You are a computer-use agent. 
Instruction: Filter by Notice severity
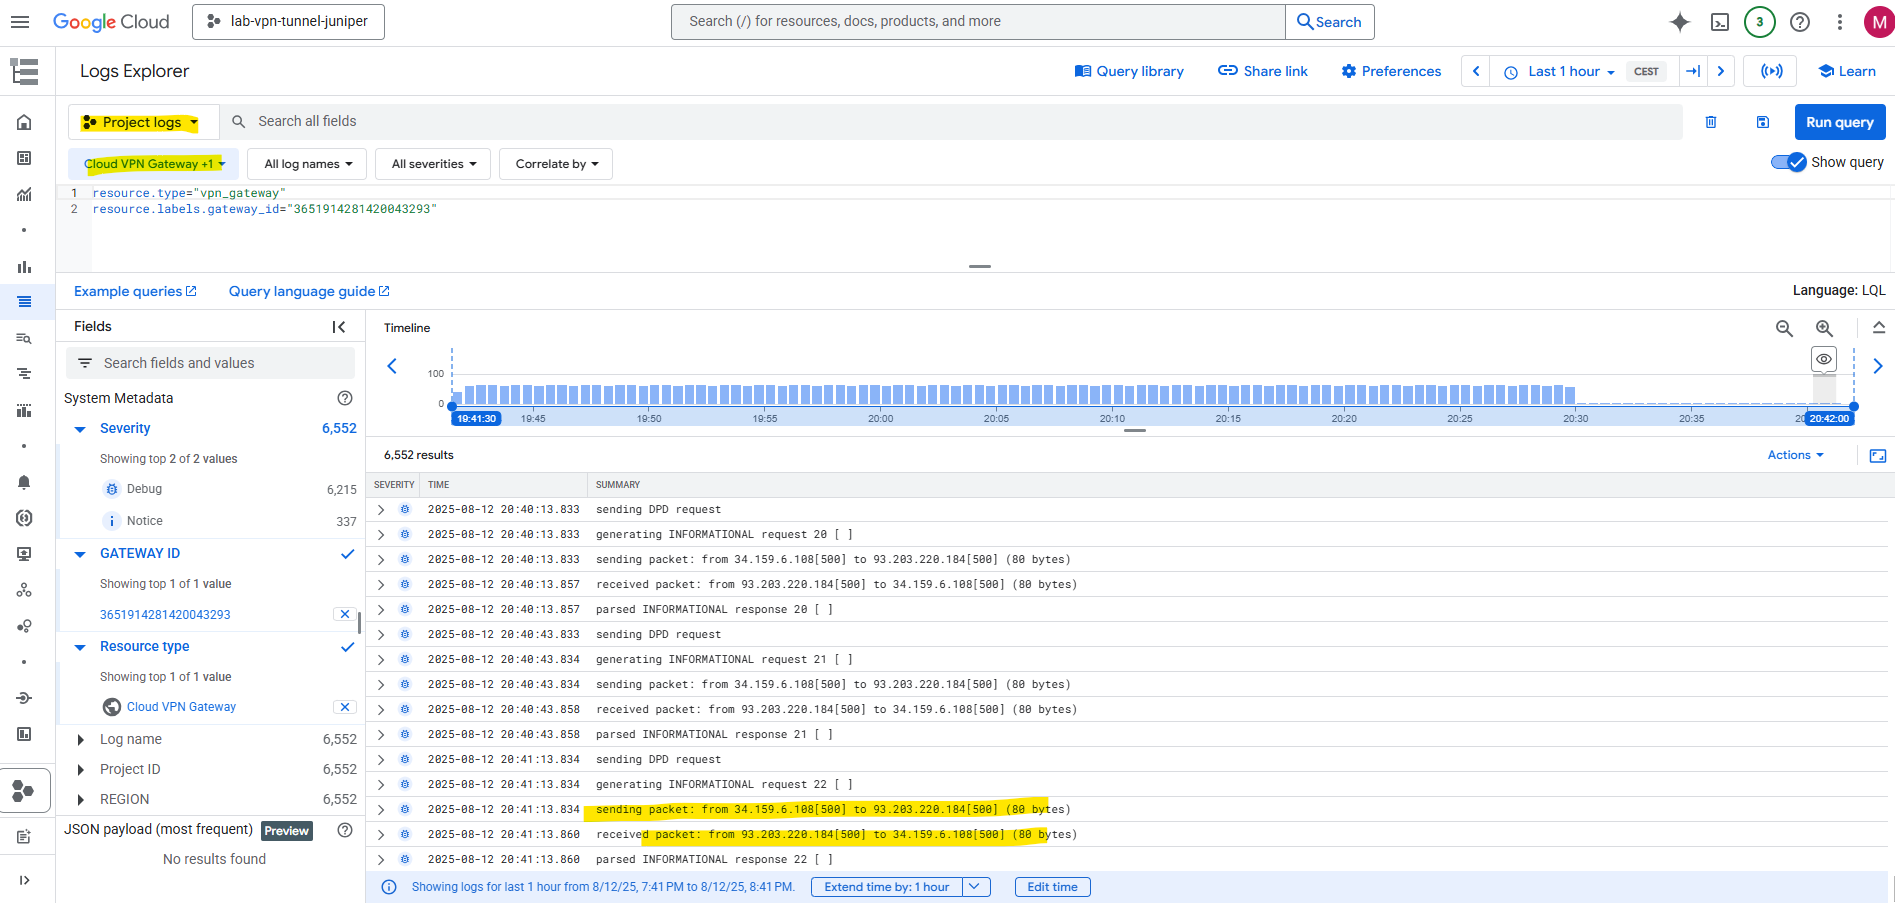tap(144, 521)
